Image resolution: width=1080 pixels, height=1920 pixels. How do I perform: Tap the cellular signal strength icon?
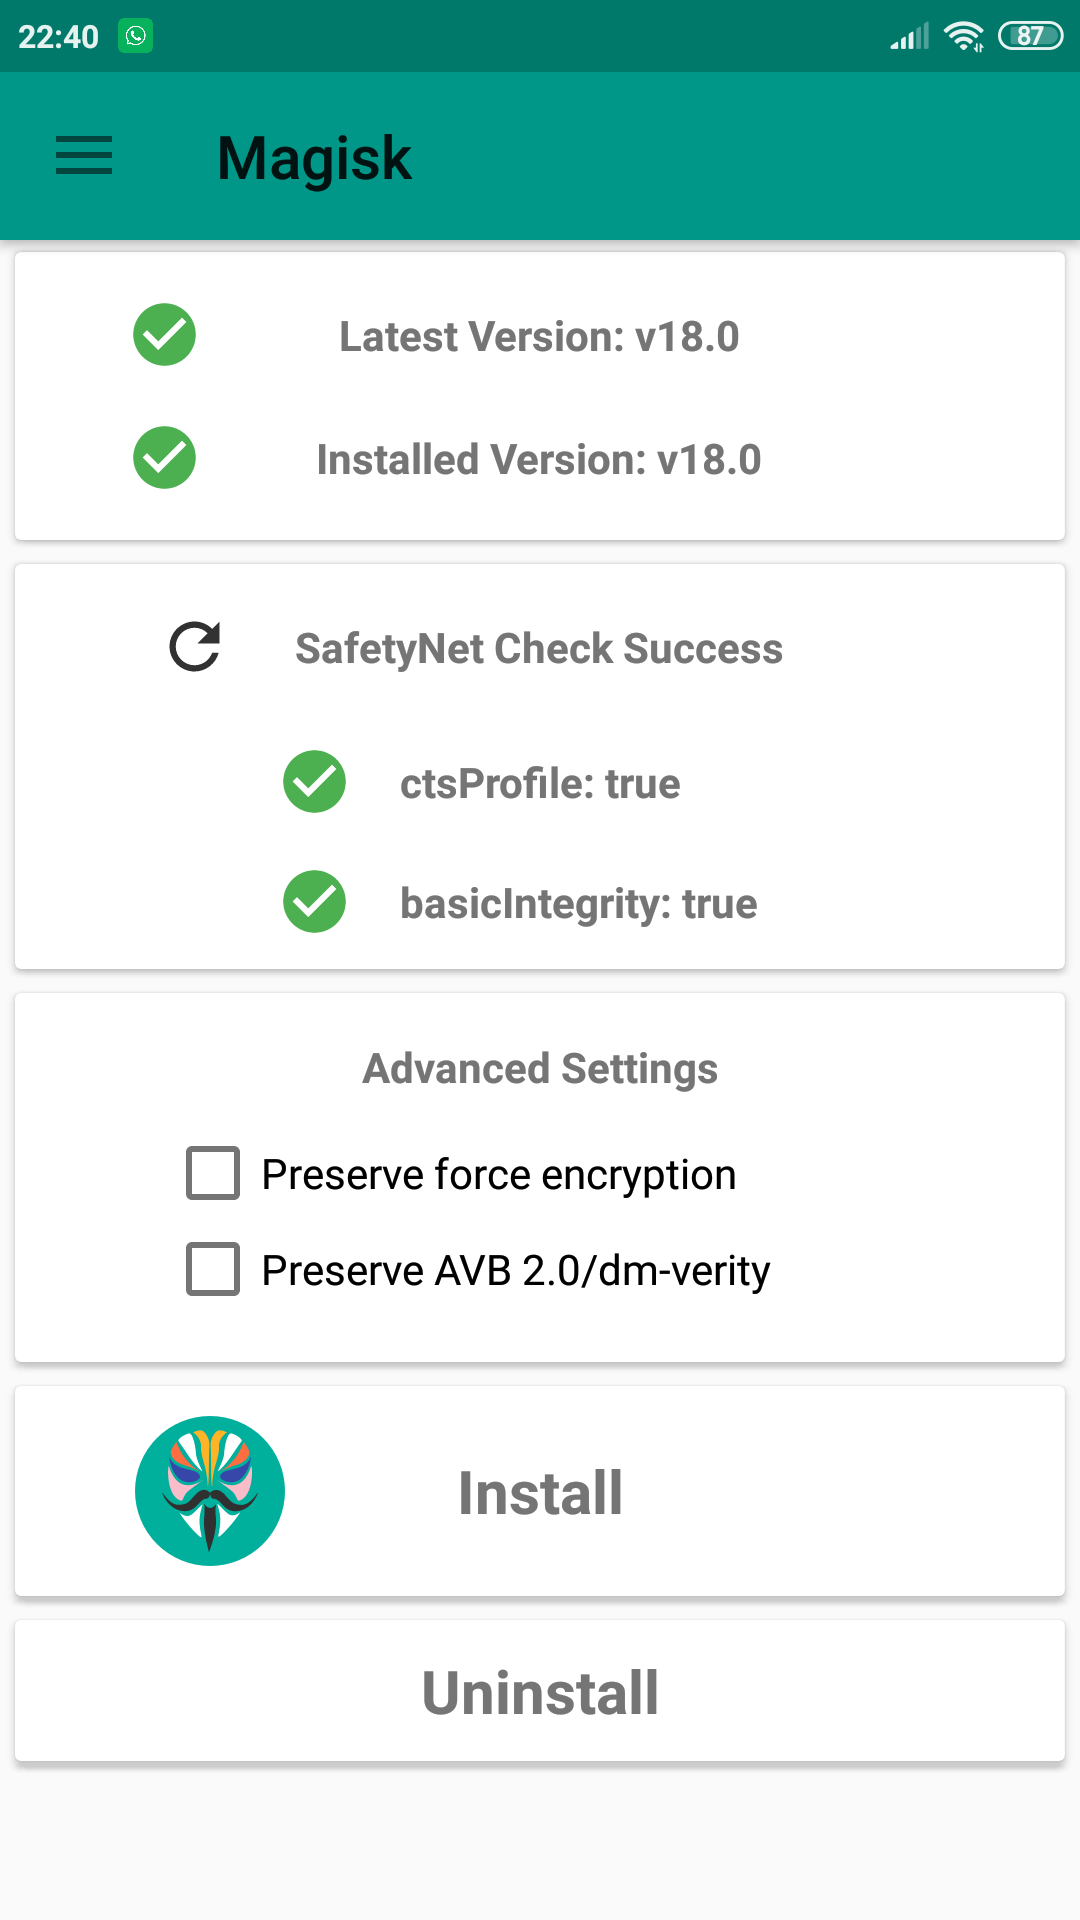[x=910, y=36]
